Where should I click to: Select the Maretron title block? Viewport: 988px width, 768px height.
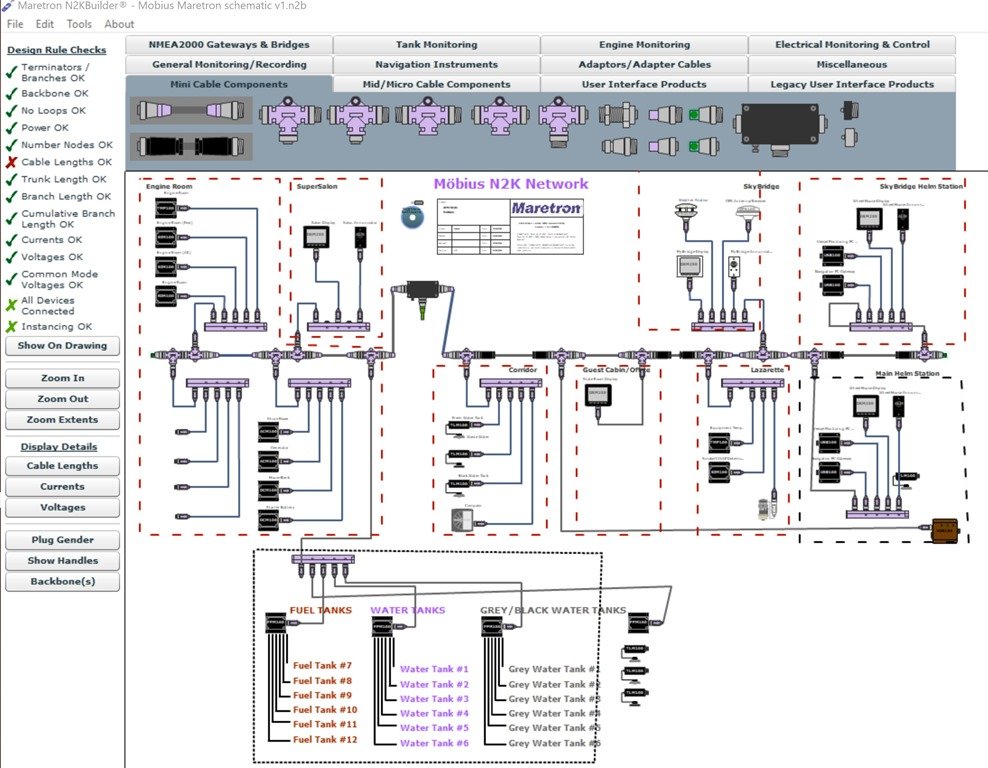(x=510, y=226)
